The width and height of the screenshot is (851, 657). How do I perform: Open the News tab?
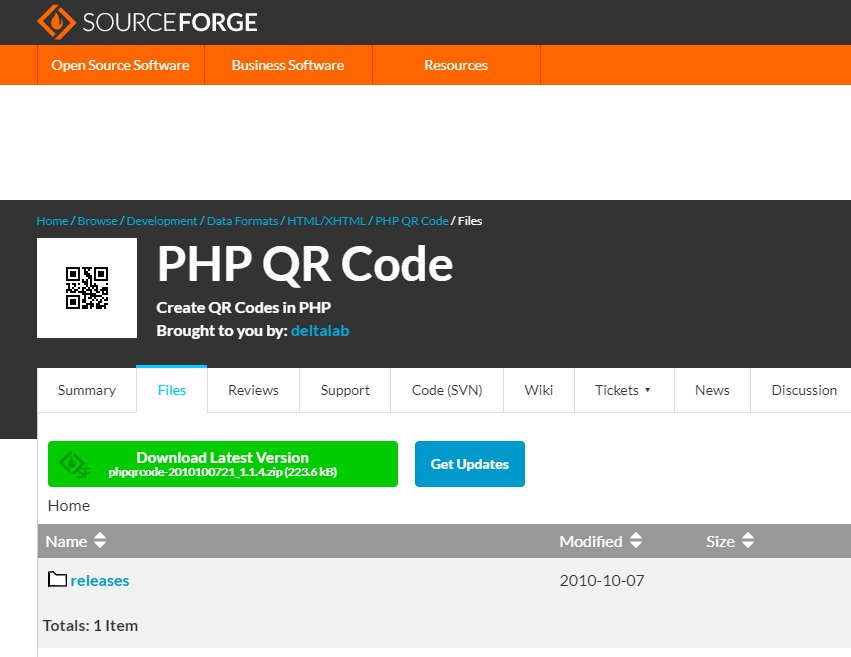(713, 390)
